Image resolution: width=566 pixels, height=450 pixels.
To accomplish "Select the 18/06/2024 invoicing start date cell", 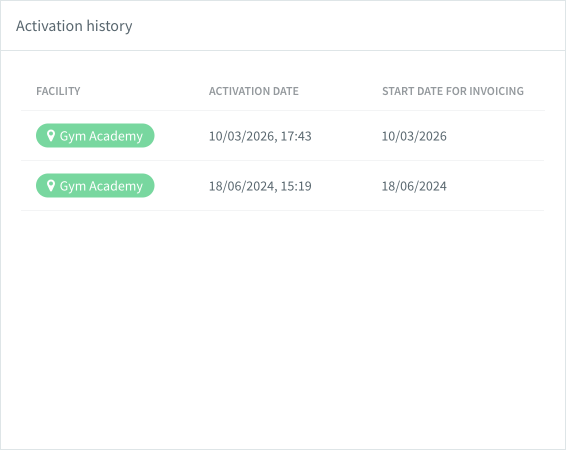I will point(414,186).
